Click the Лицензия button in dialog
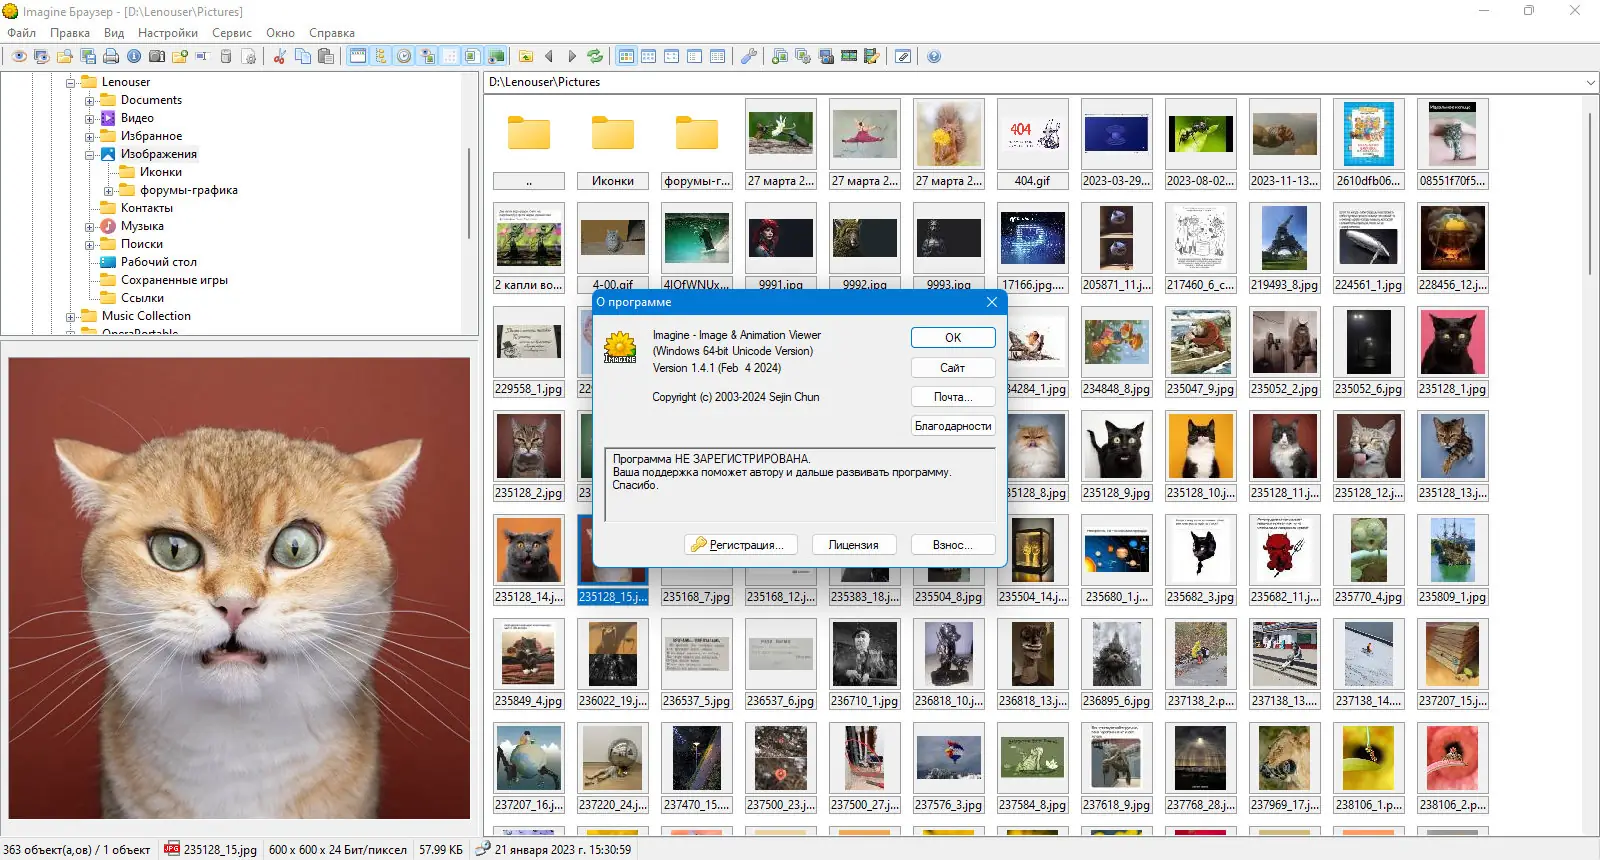Image resolution: width=1600 pixels, height=860 pixels. click(x=853, y=545)
